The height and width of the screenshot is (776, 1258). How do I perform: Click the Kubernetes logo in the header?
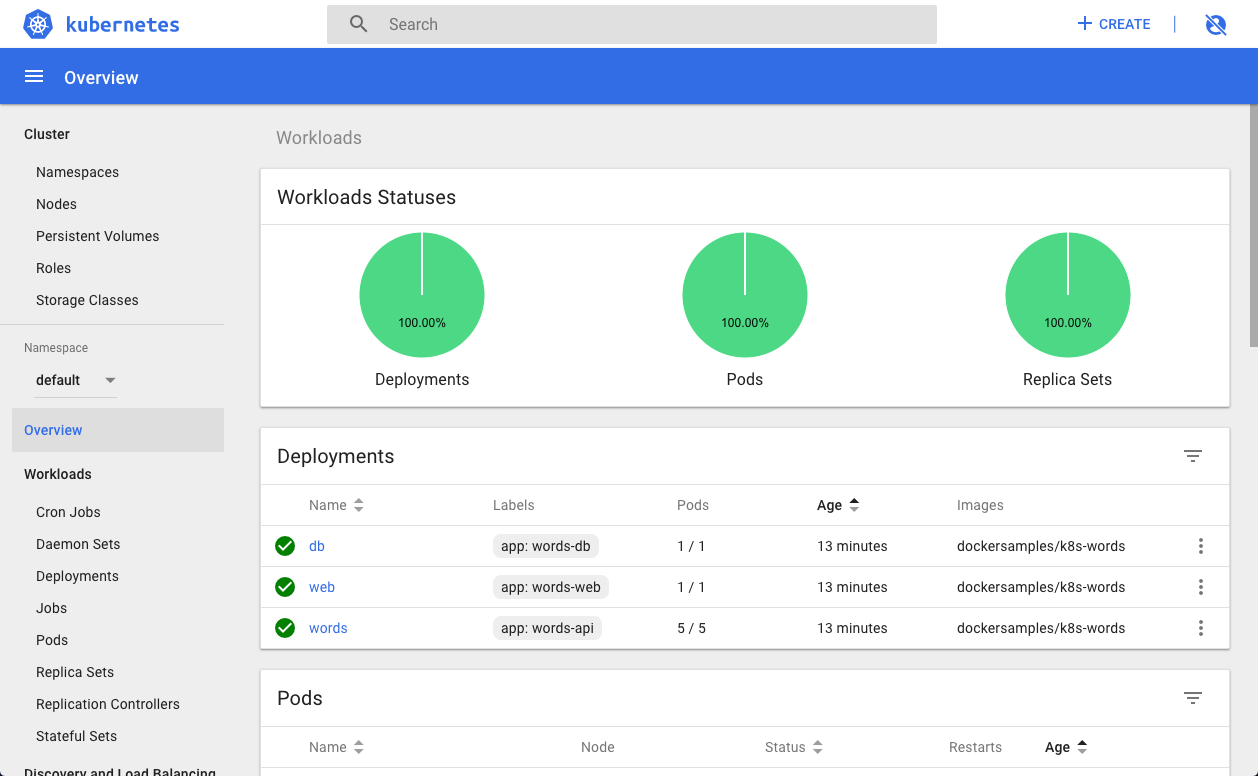point(36,24)
